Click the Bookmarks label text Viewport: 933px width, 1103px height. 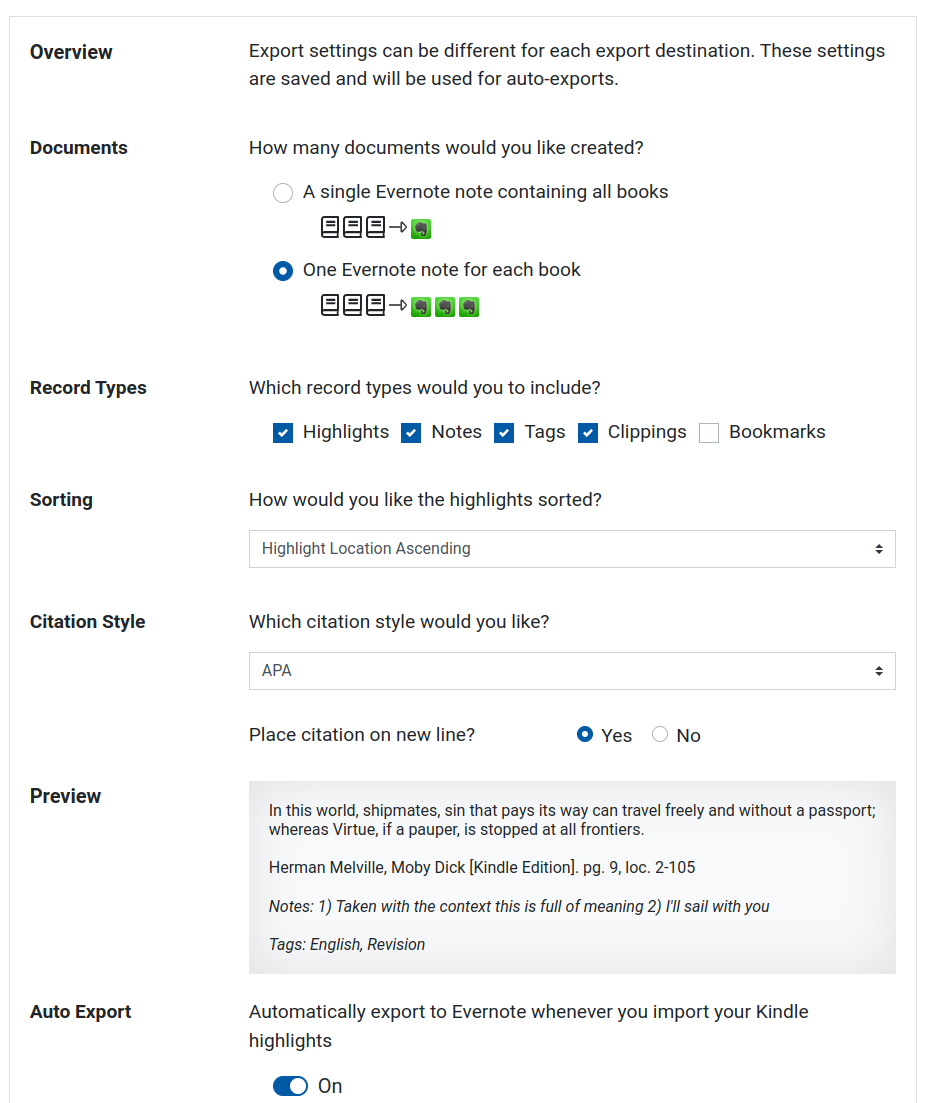pos(777,432)
